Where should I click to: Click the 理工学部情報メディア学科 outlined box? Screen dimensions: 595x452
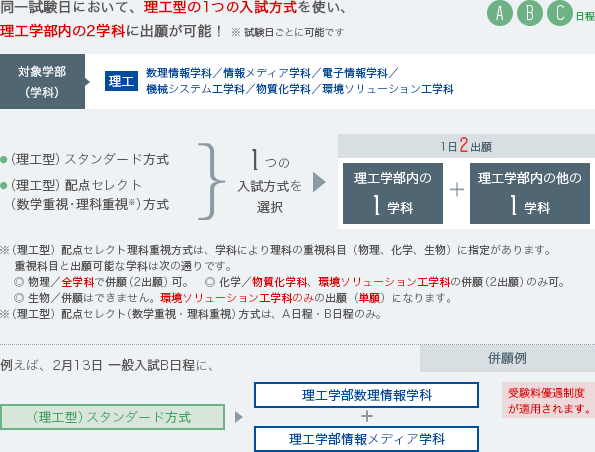[x=367, y=439]
